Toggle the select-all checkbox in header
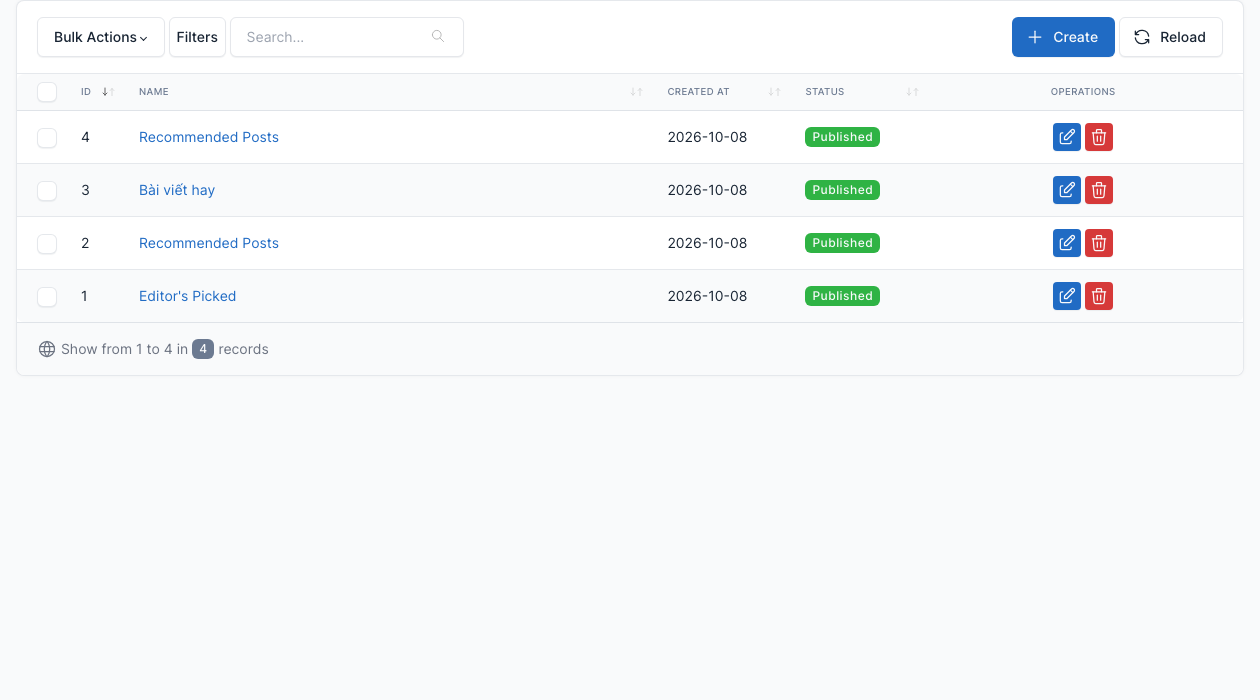The width and height of the screenshot is (1260, 700). pyautogui.click(x=47, y=92)
